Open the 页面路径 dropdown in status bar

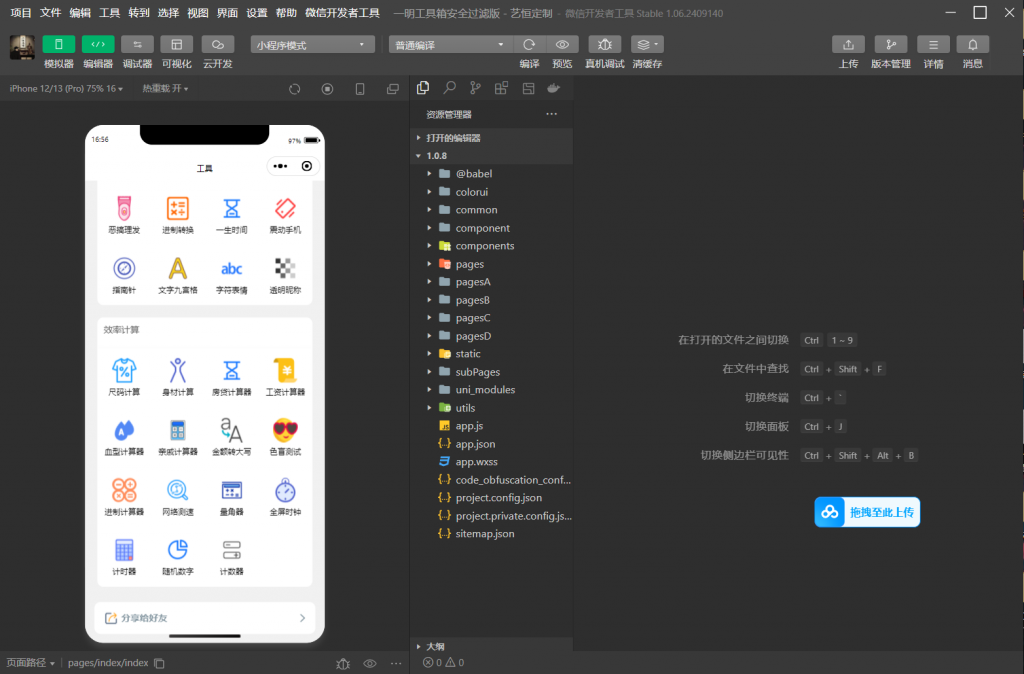(31, 662)
